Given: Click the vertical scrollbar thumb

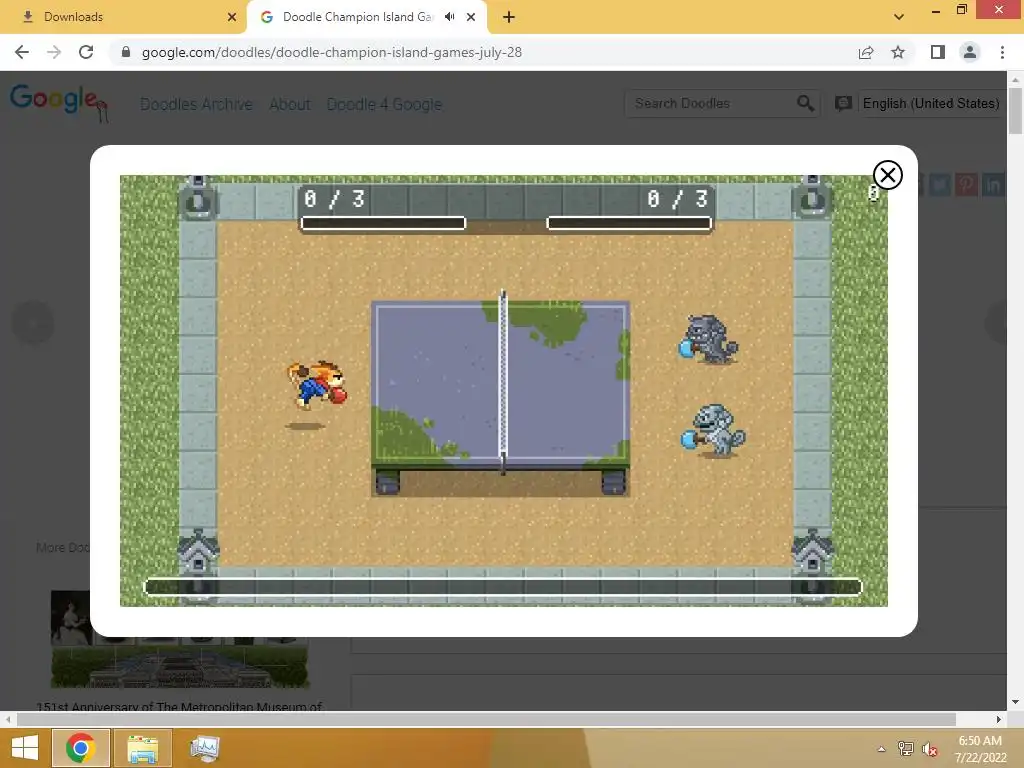Looking at the screenshot, I should click(1015, 110).
